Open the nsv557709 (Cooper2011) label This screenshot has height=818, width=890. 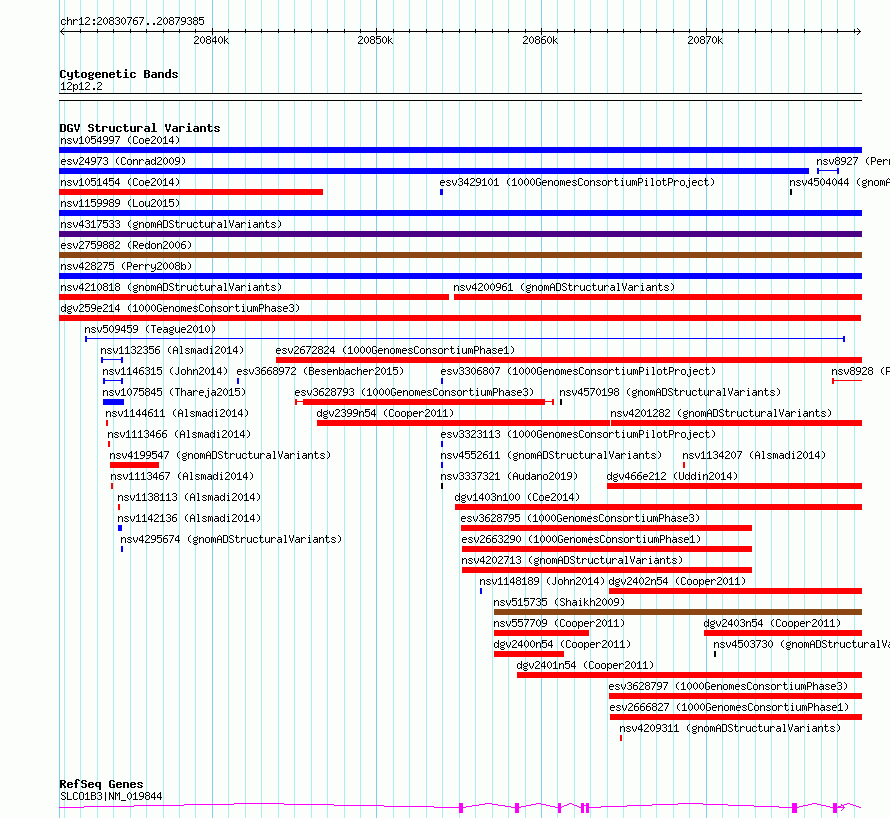tap(559, 623)
